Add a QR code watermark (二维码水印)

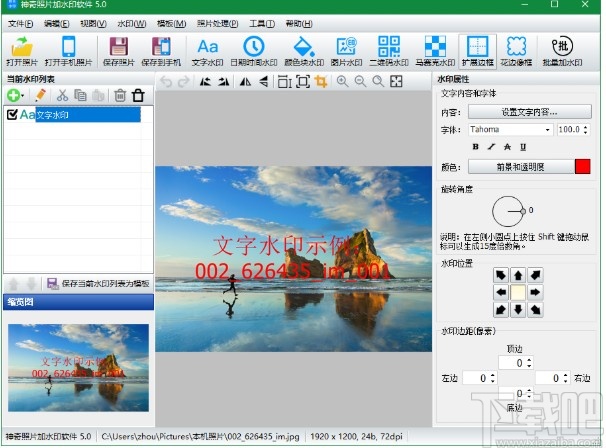(389, 51)
